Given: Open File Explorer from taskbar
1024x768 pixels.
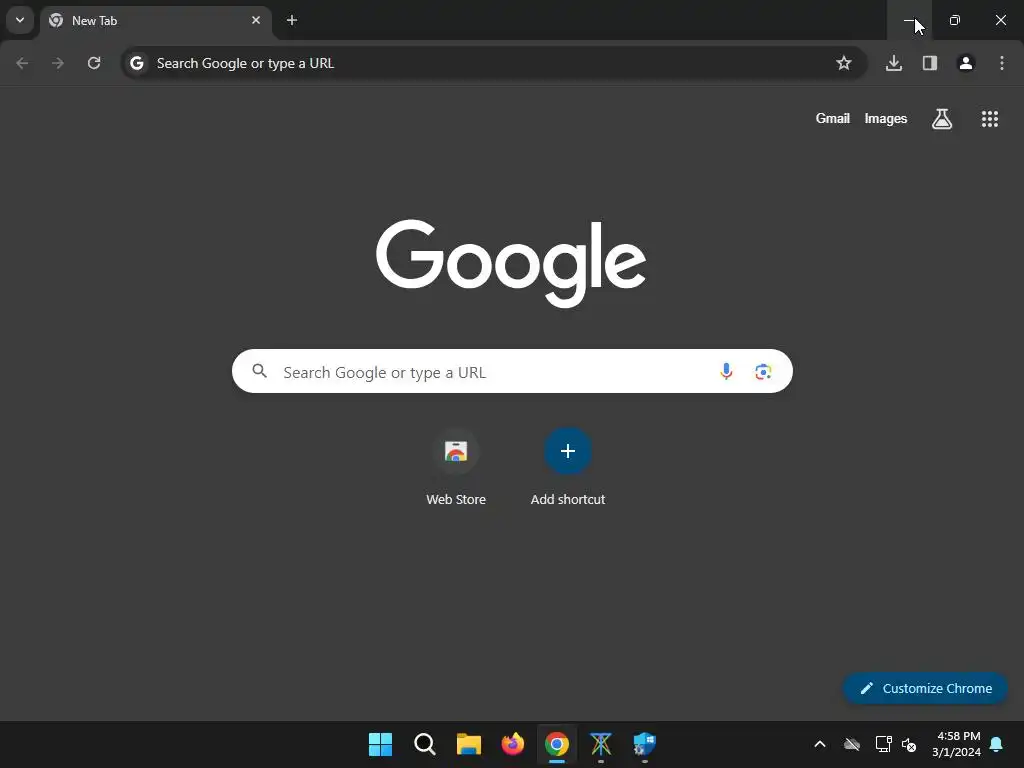Looking at the screenshot, I should [x=468, y=744].
